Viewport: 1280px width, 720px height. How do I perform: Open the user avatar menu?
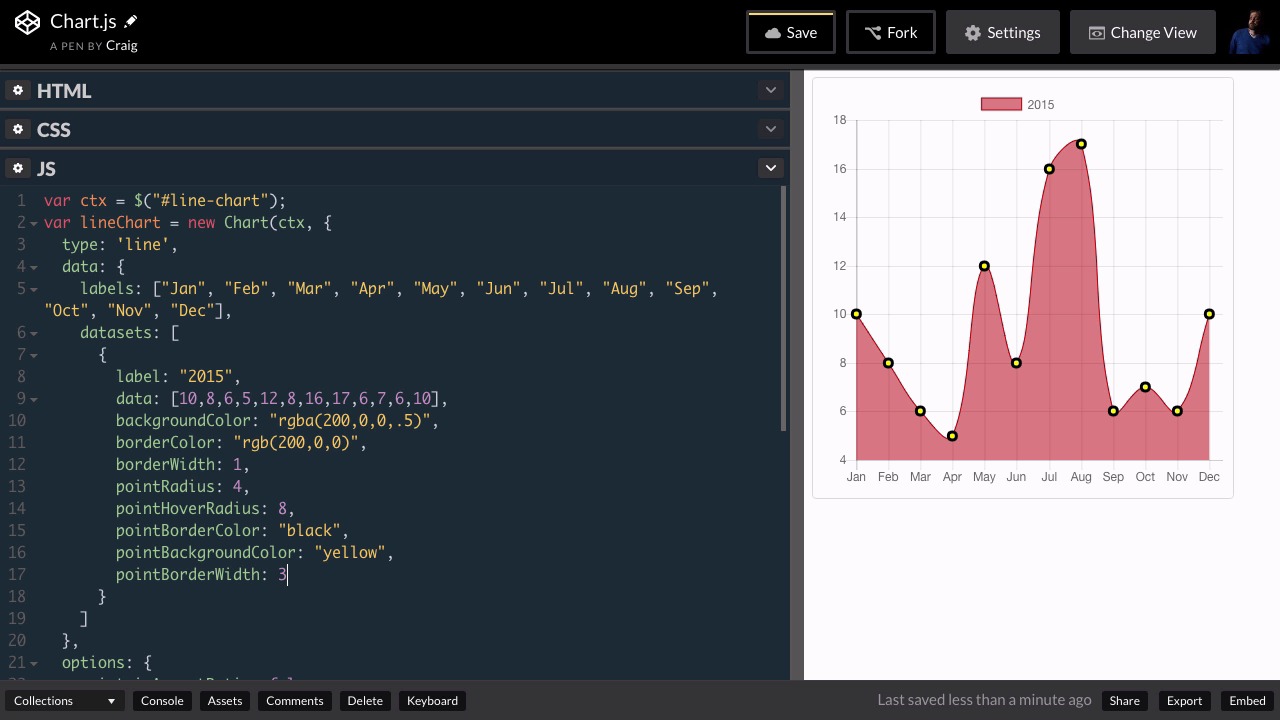pyautogui.click(x=1250, y=32)
